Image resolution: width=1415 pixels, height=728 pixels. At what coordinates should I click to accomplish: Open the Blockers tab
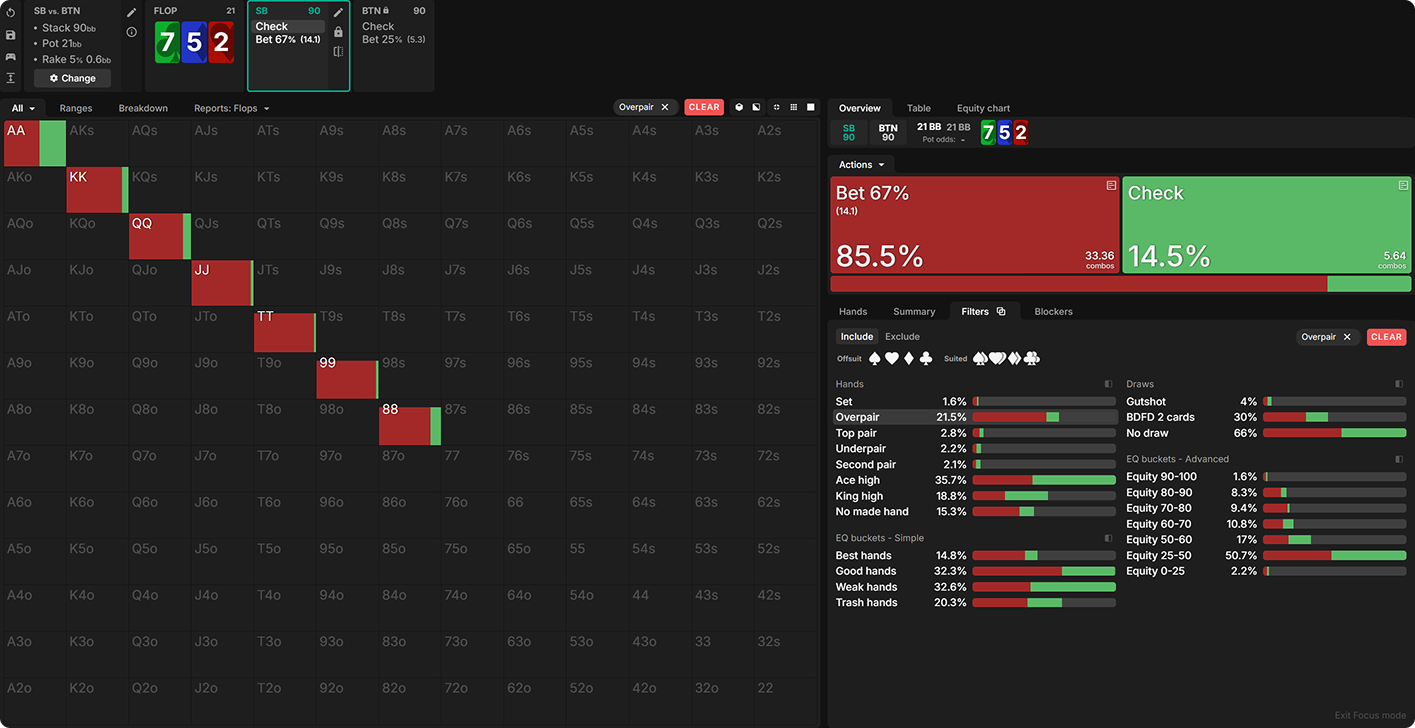point(1053,312)
